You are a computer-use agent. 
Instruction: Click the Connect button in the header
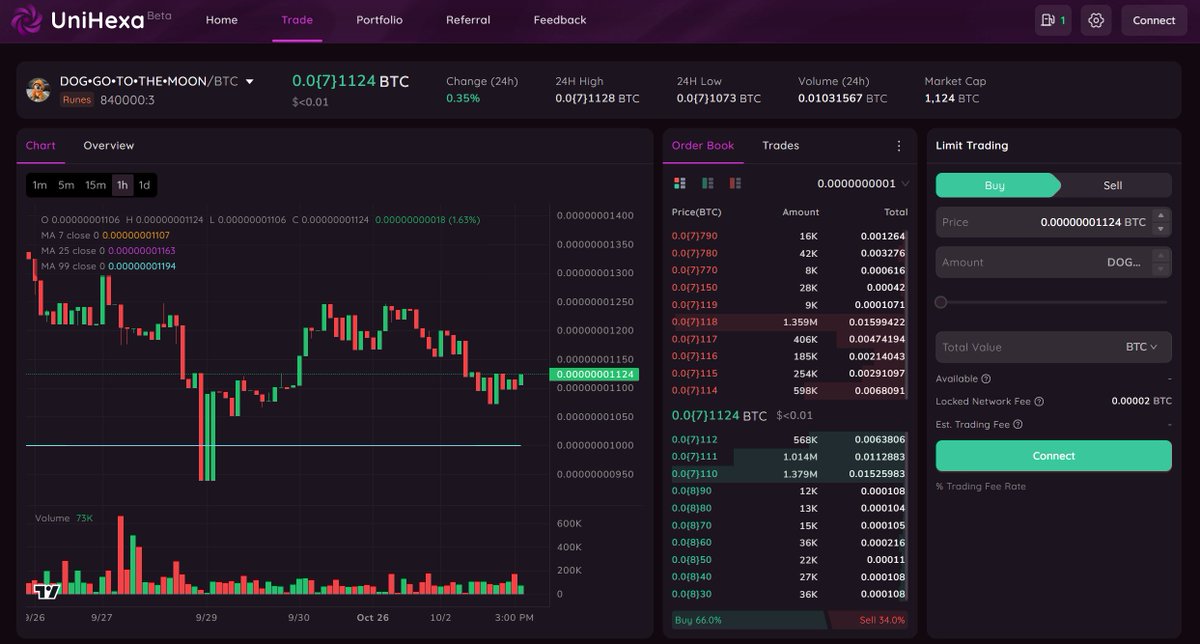1154,20
